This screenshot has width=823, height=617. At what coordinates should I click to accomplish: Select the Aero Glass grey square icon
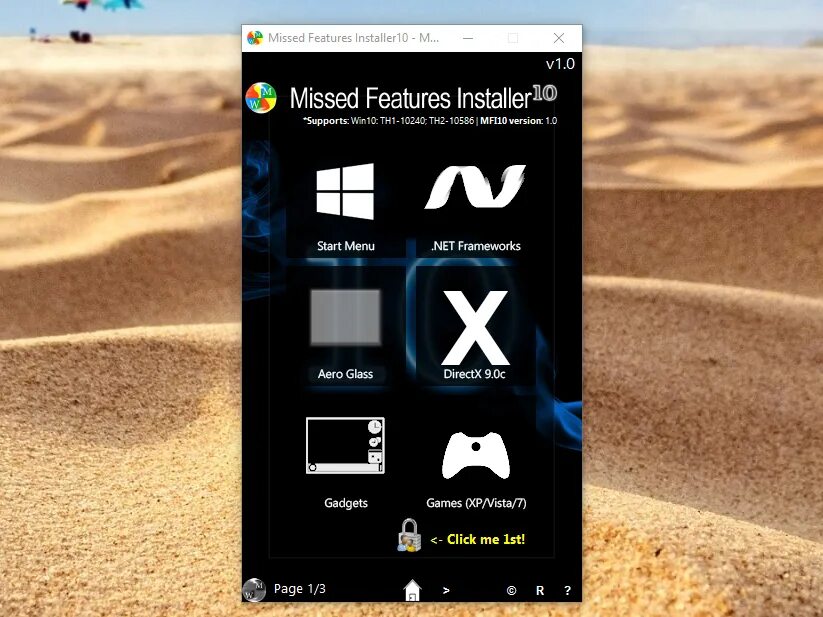(345, 316)
